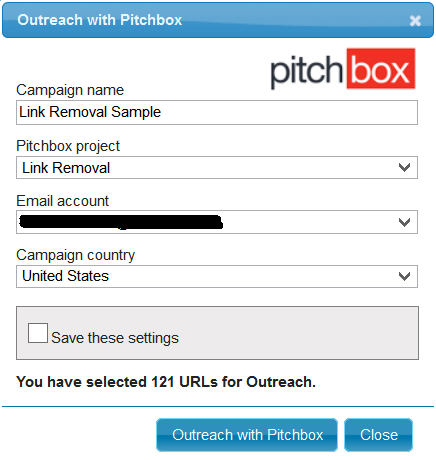Click the Outreach with Pitchbox title bar
The image size is (436, 460).
pos(218,20)
